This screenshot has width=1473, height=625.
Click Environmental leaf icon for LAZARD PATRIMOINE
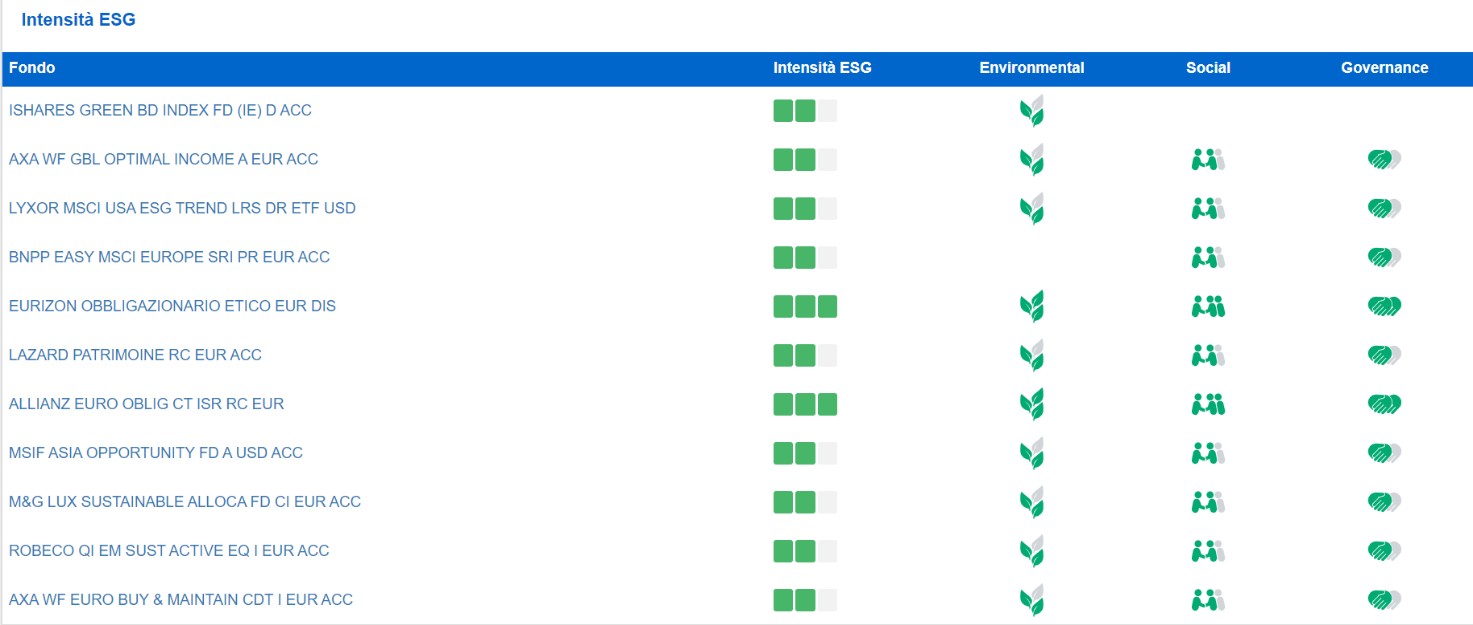click(x=1032, y=356)
